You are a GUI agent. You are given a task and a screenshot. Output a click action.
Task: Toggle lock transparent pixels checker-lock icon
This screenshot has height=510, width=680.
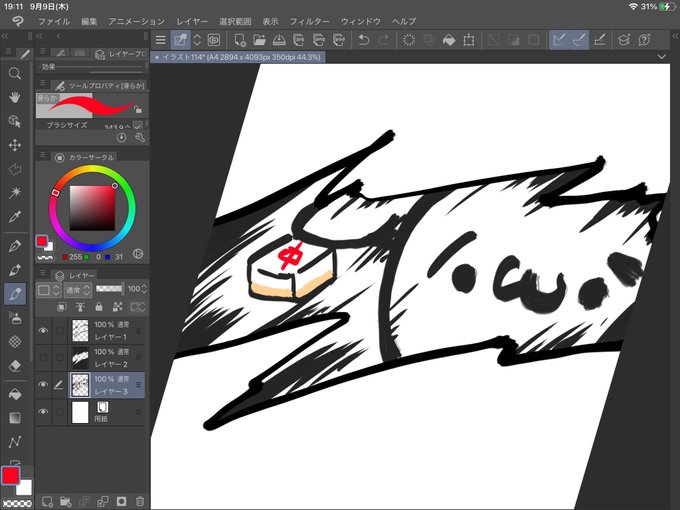point(118,307)
